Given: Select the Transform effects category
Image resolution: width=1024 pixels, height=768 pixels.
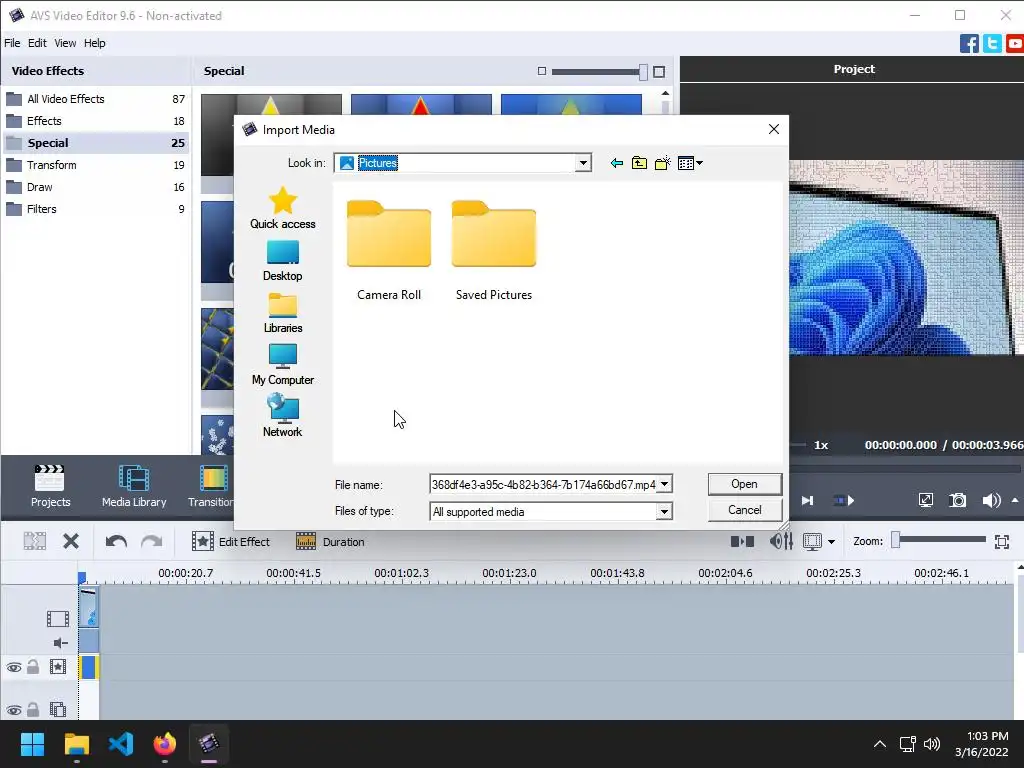Looking at the screenshot, I should [95, 165].
